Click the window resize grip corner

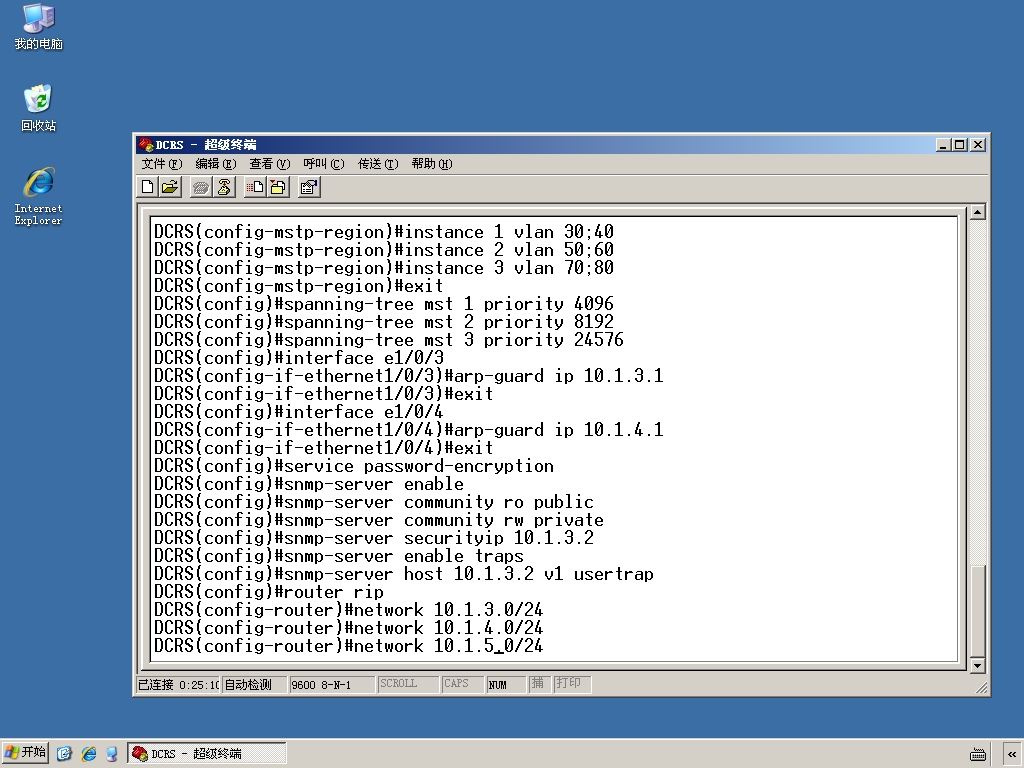point(981,686)
